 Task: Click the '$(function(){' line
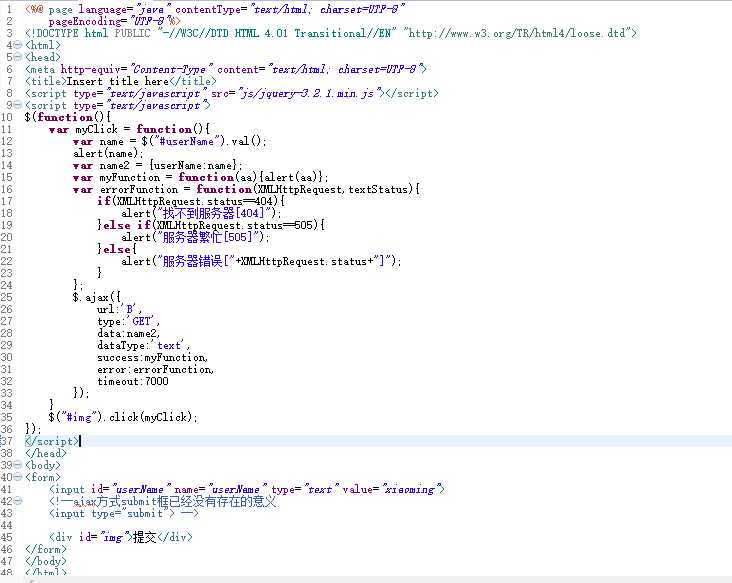[x=68, y=118]
